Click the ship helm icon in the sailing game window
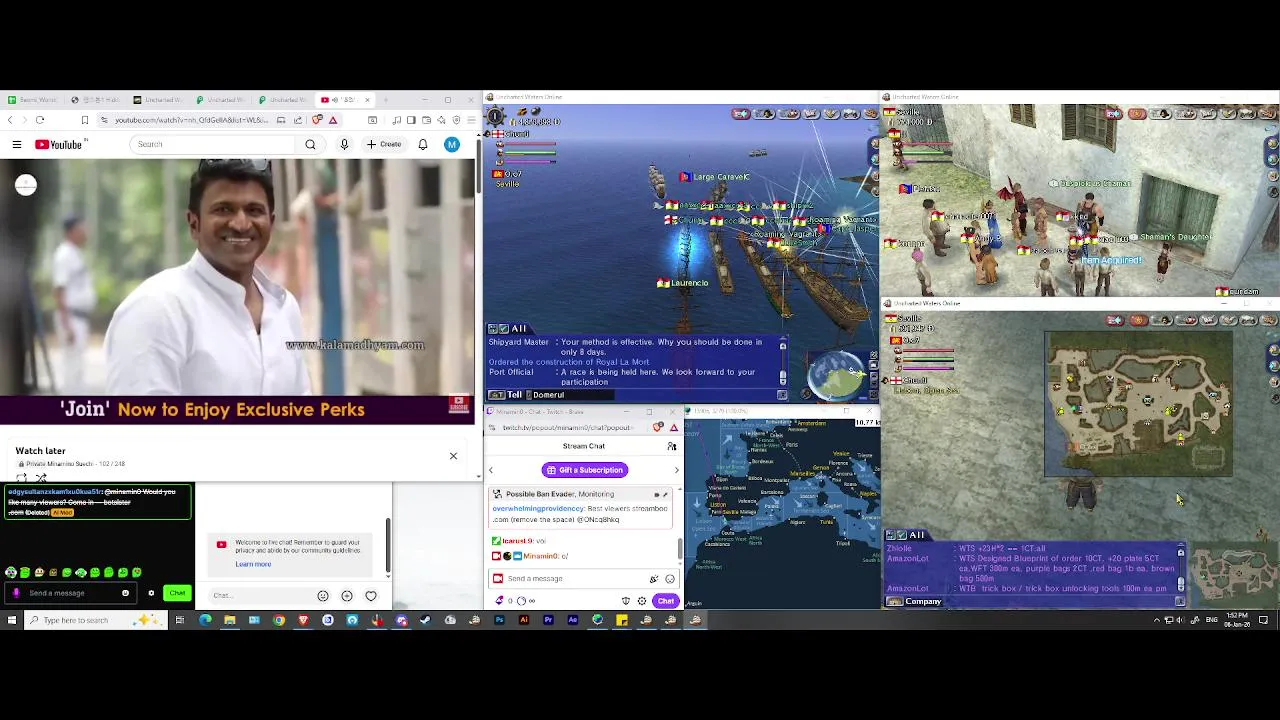The image size is (1280, 720). [495, 116]
